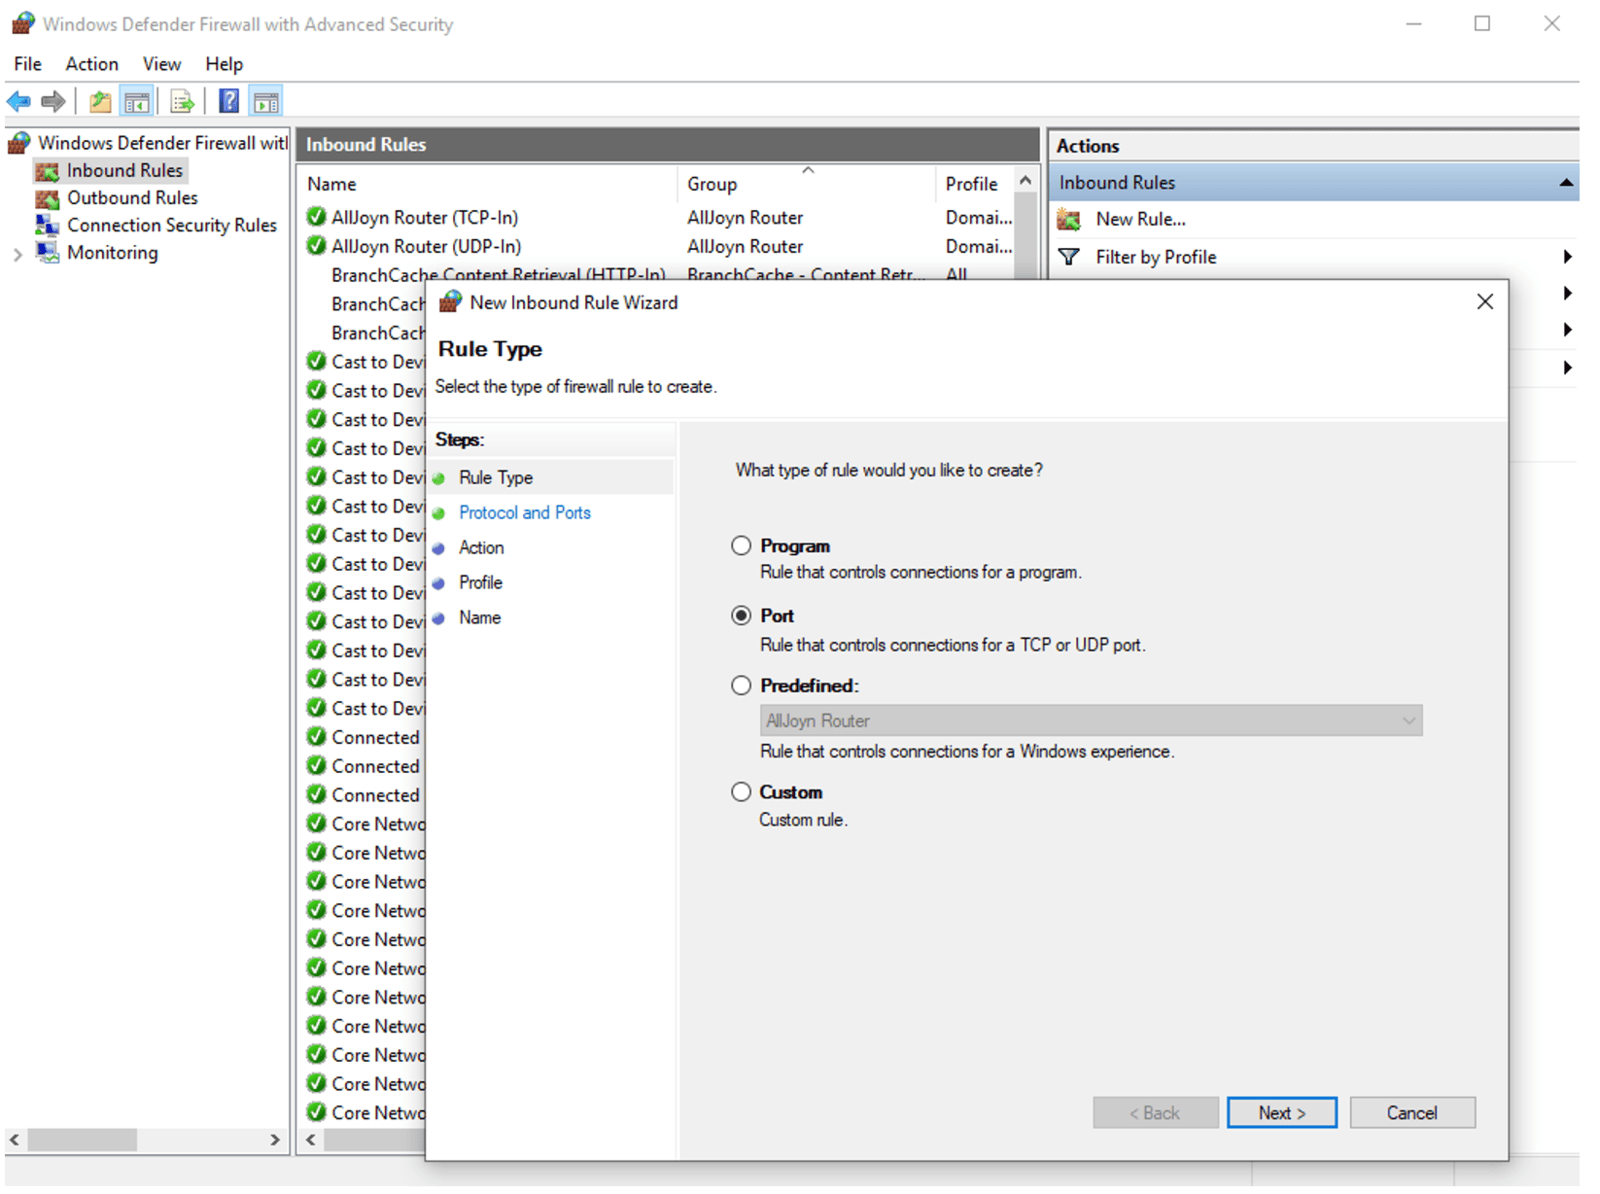The width and height of the screenshot is (1600, 1194).
Task: Open the Help menu
Action: tap(224, 64)
